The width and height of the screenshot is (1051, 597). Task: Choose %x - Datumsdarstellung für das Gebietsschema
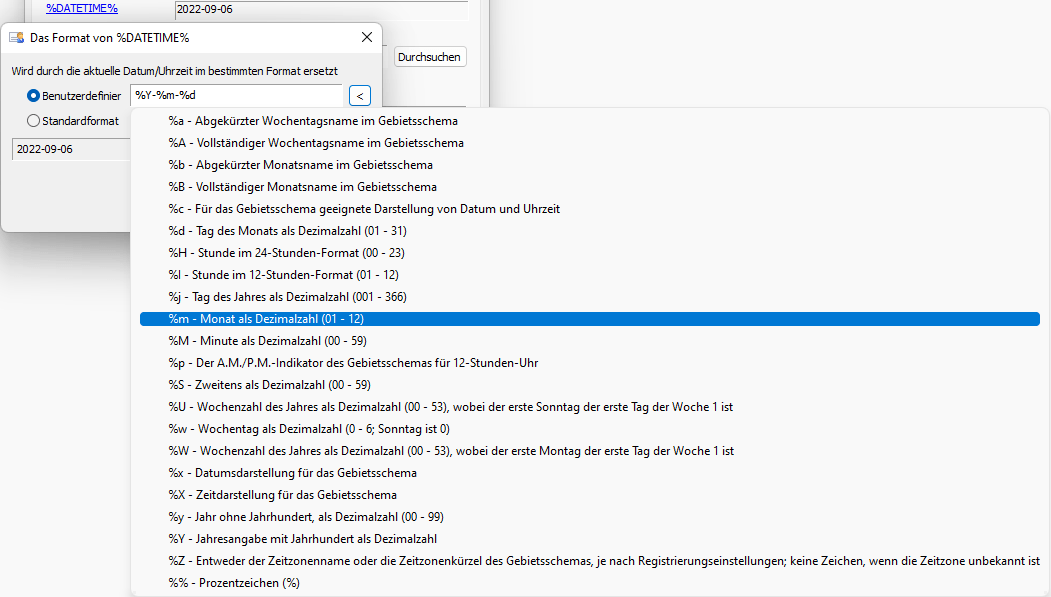click(590, 473)
